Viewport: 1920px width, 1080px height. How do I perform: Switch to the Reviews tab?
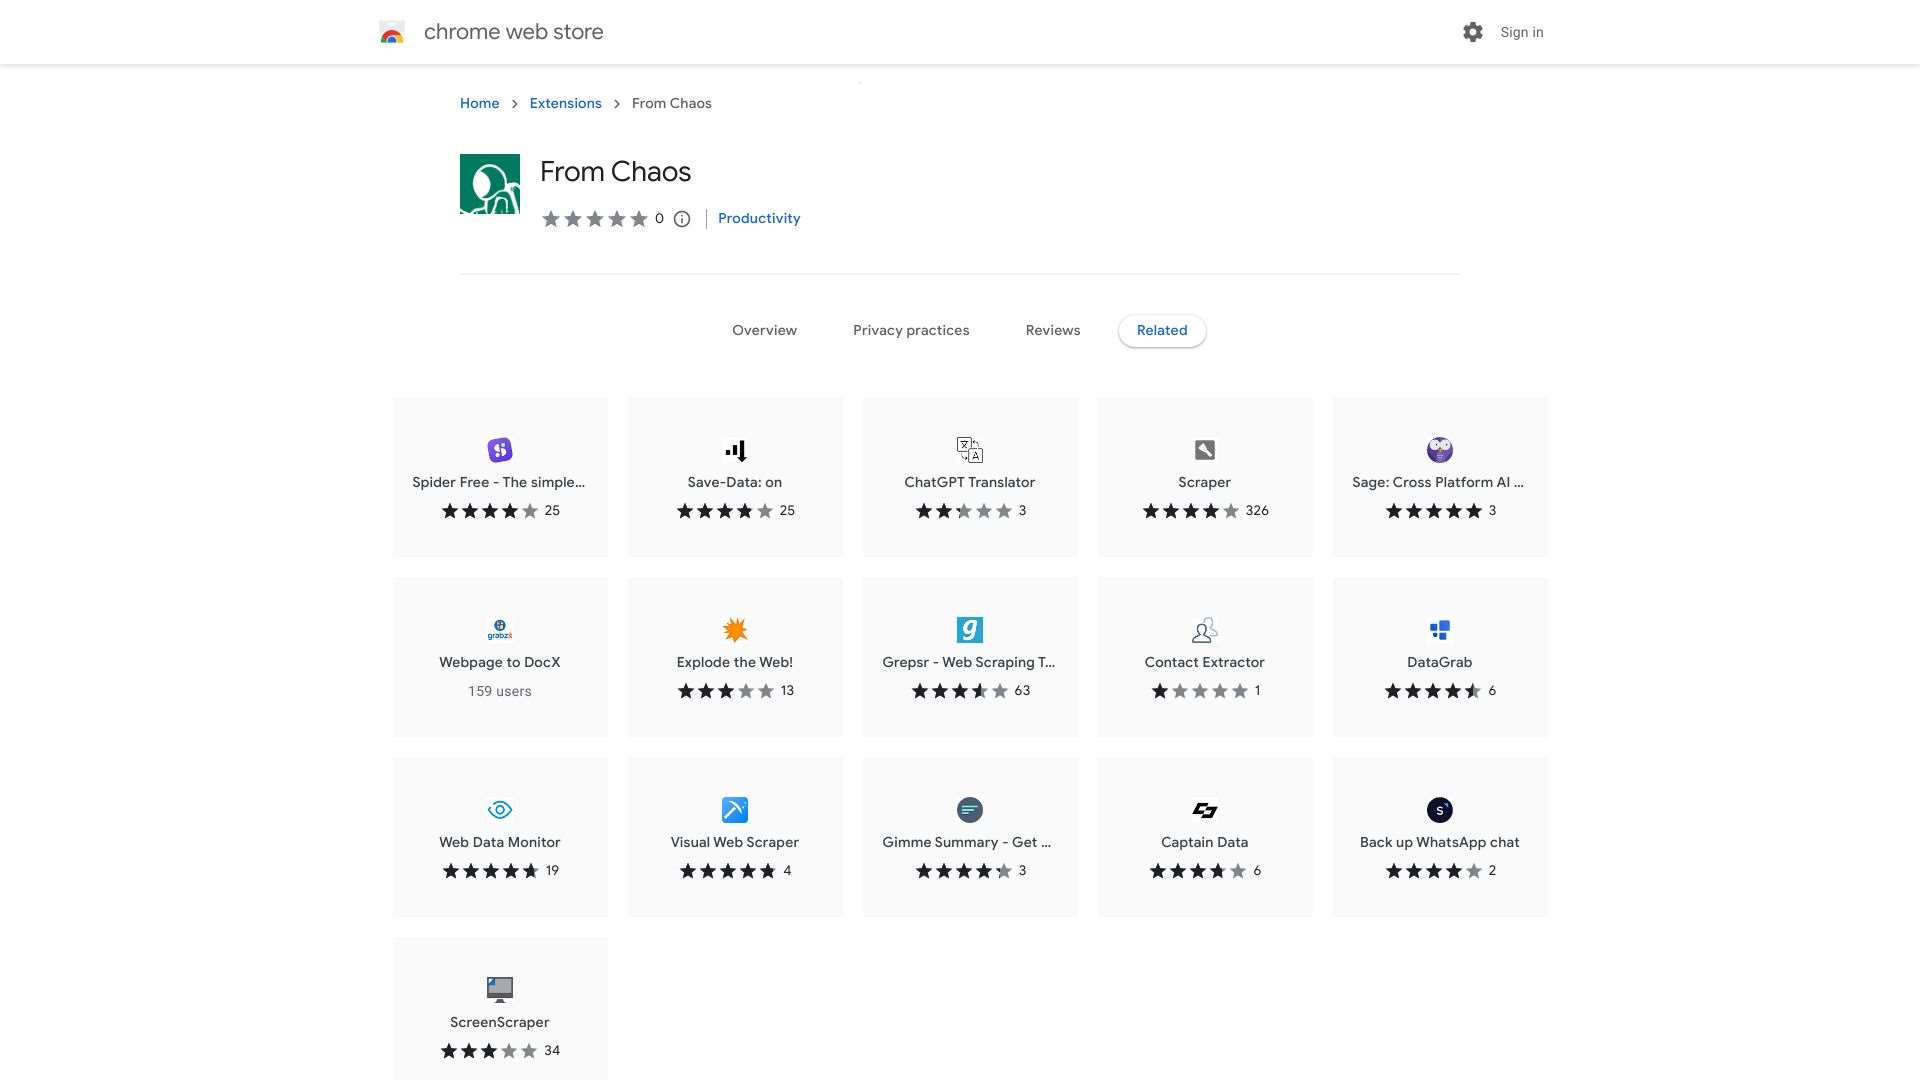pos(1052,331)
